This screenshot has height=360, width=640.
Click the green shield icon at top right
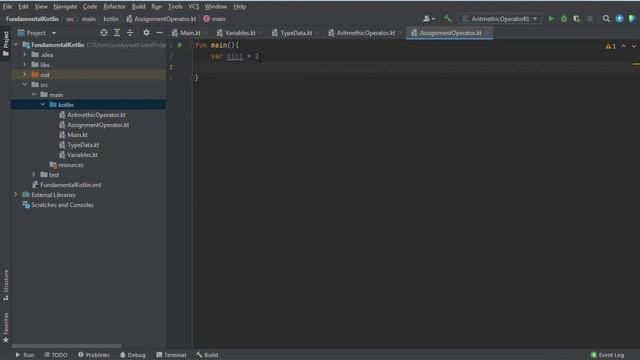632,19
